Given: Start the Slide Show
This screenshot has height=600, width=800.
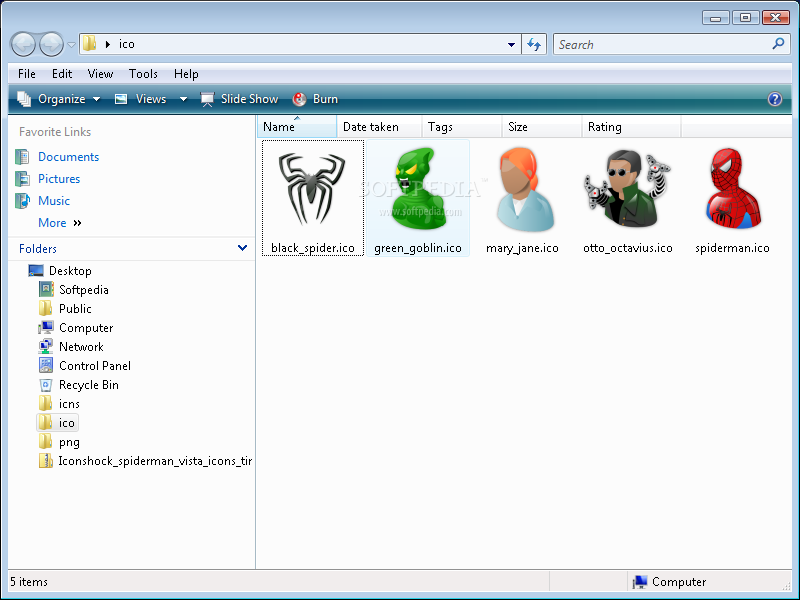Looking at the screenshot, I should (x=239, y=99).
